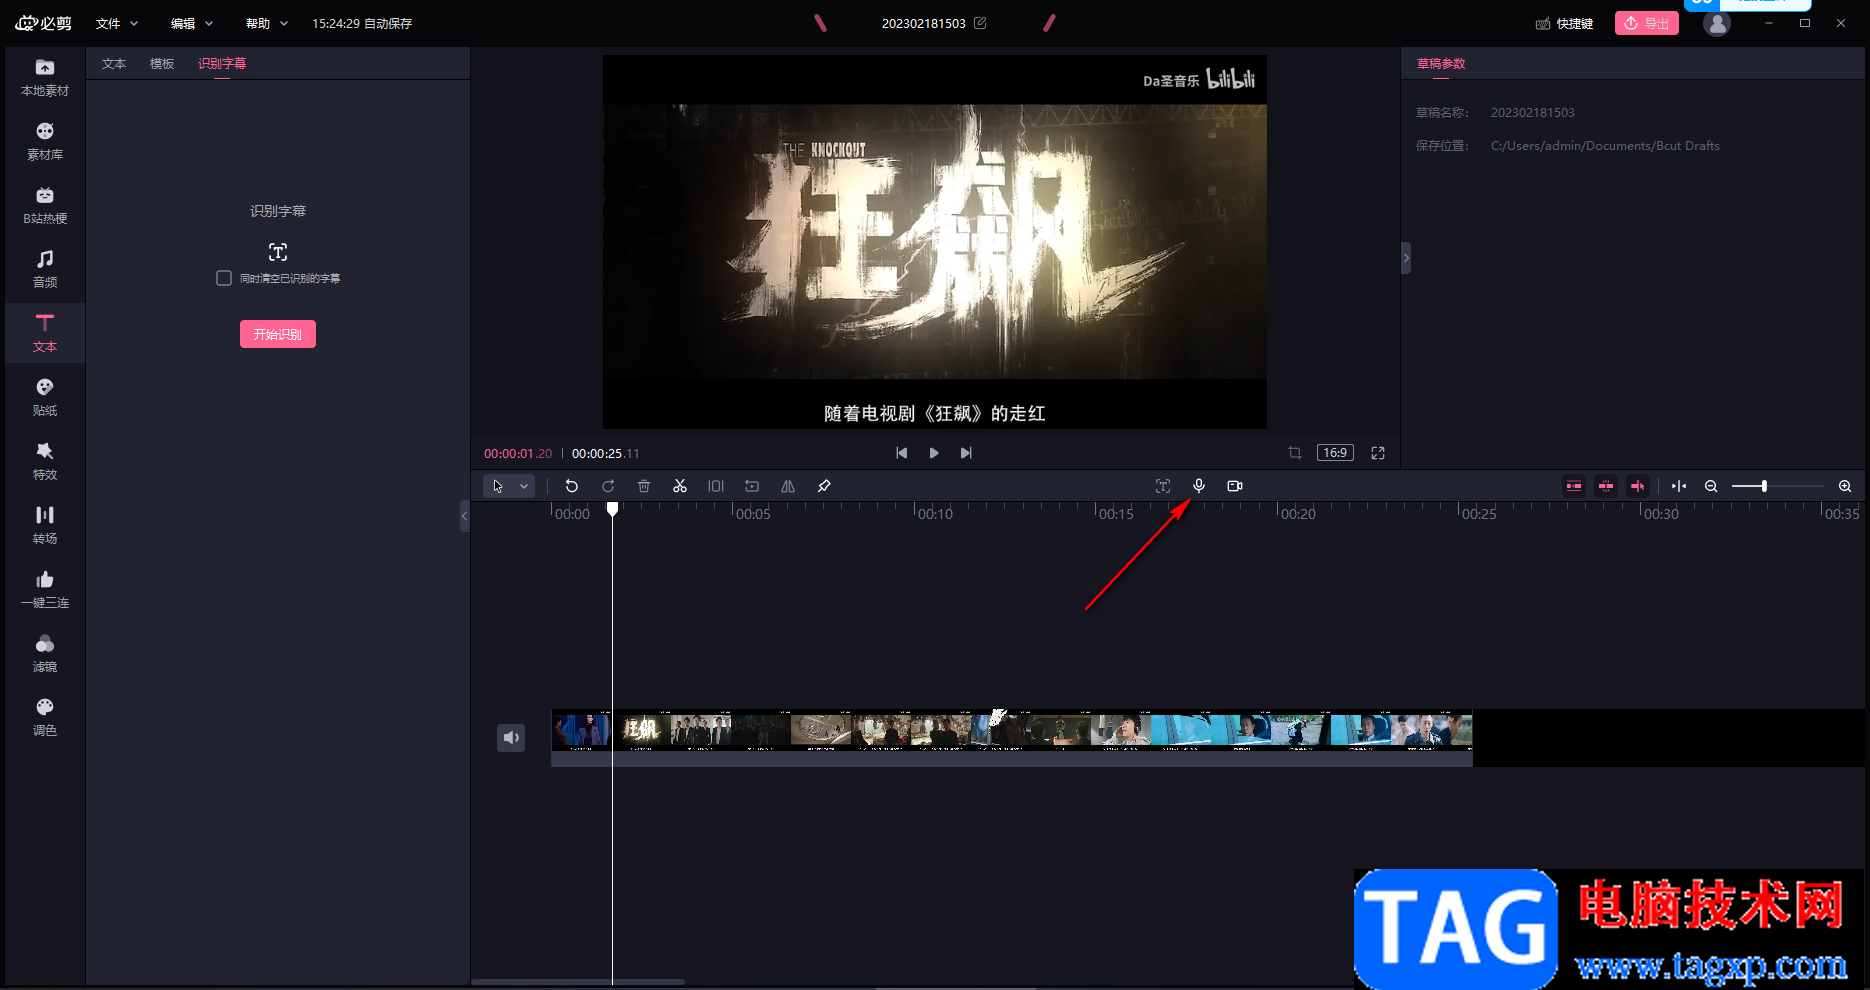1870x990 pixels.
Task: Click the draft name 202302181503 in title bar
Action: [924, 23]
